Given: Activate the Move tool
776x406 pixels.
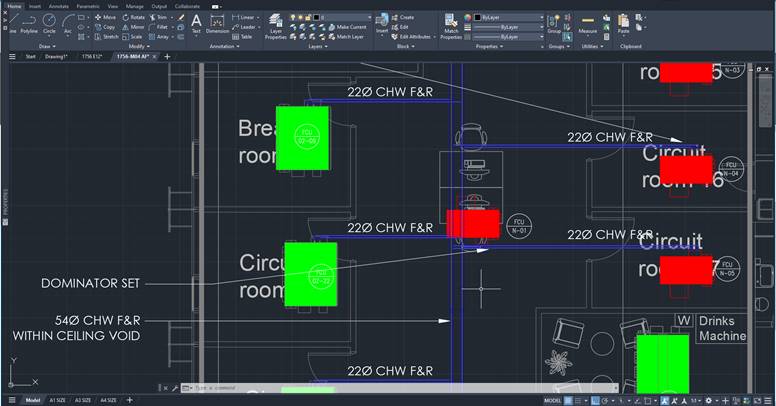Looking at the screenshot, I should pyautogui.click(x=105, y=17).
